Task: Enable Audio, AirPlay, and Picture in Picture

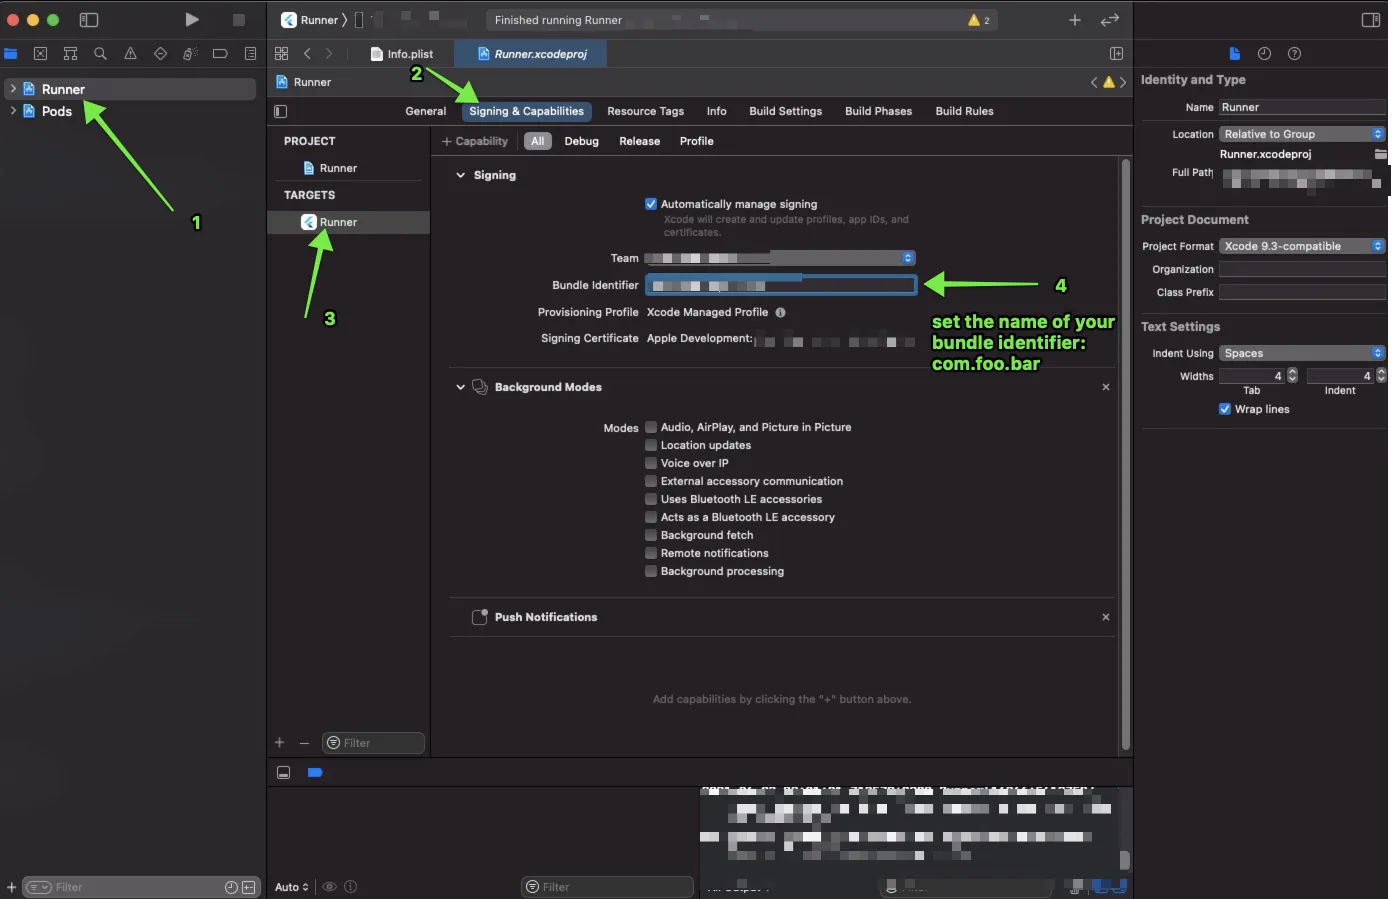Action: coord(651,427)
